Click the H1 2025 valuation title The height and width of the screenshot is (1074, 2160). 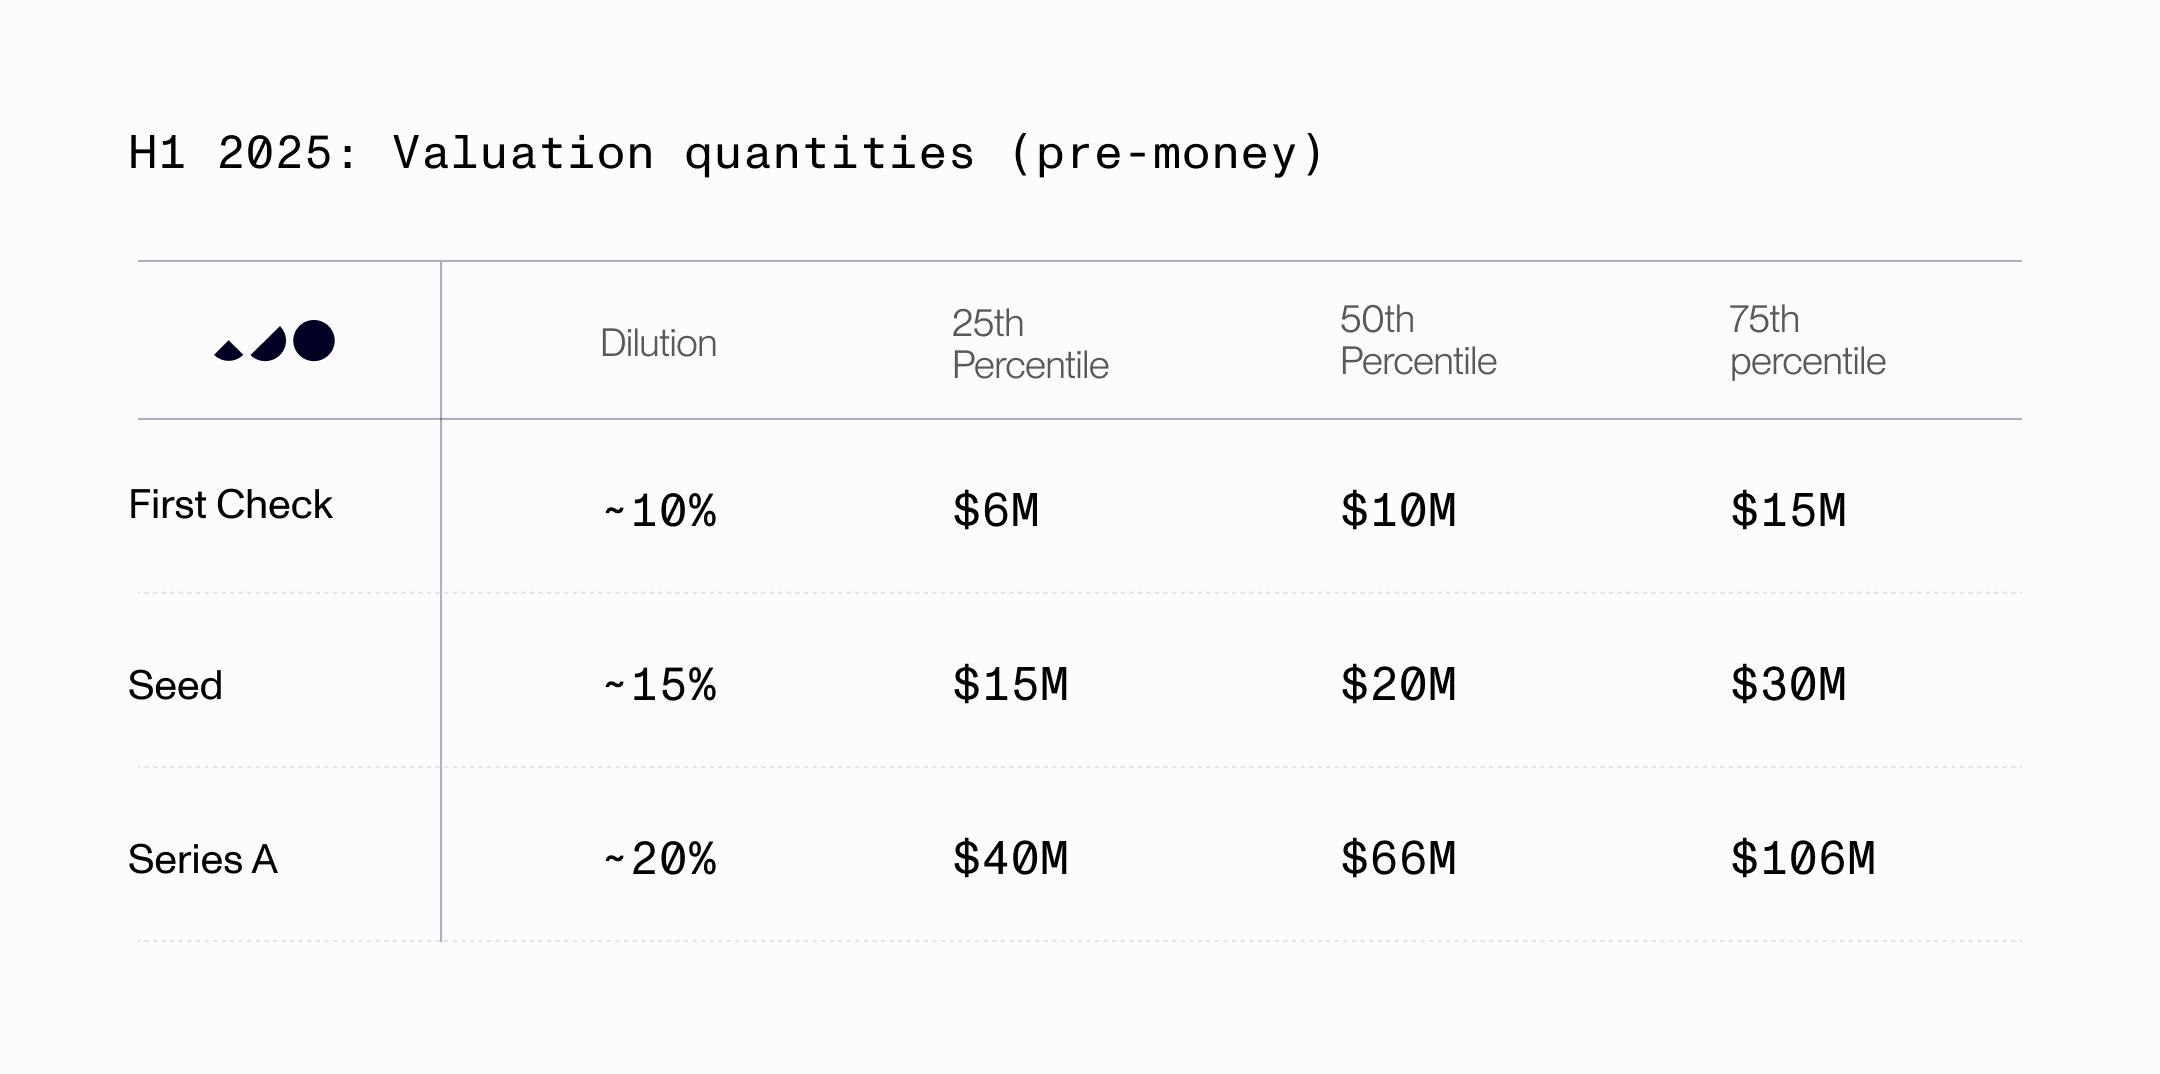726,154
